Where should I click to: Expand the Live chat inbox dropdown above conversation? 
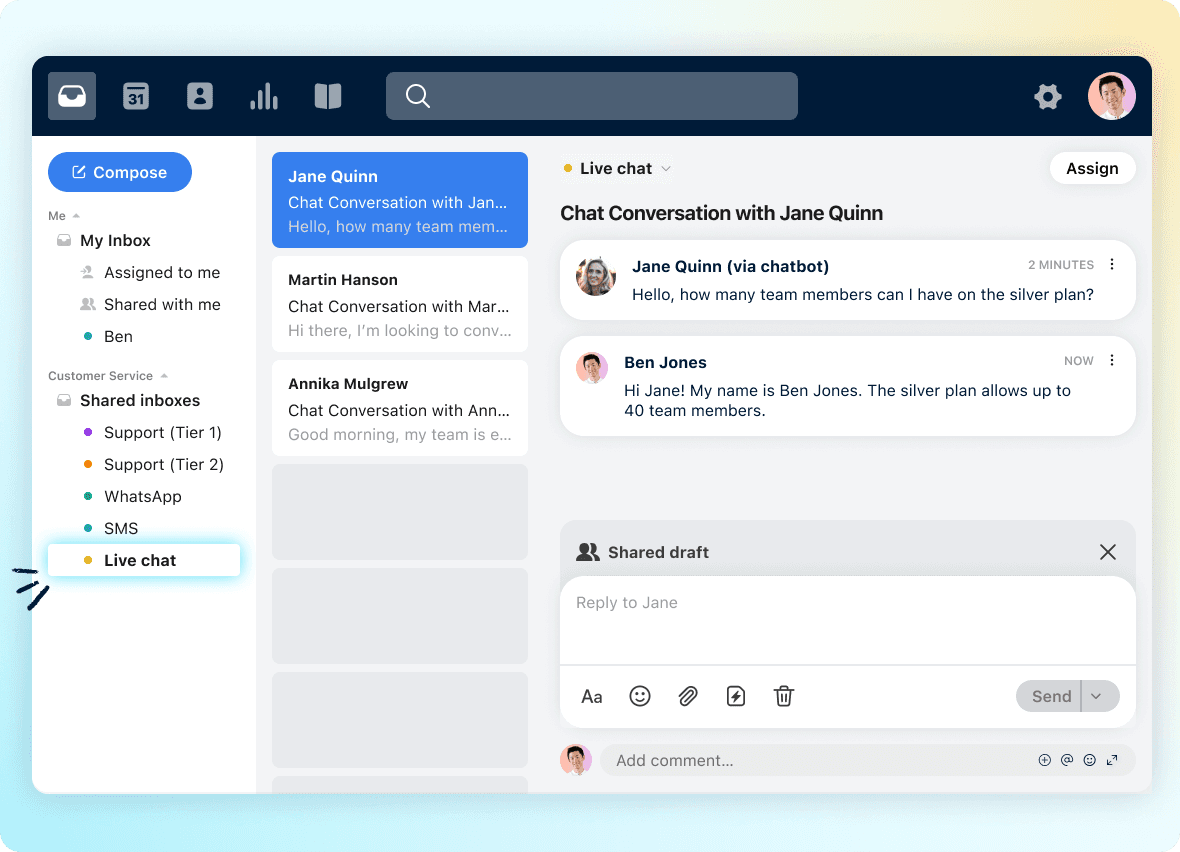click(x=666, y=169)
